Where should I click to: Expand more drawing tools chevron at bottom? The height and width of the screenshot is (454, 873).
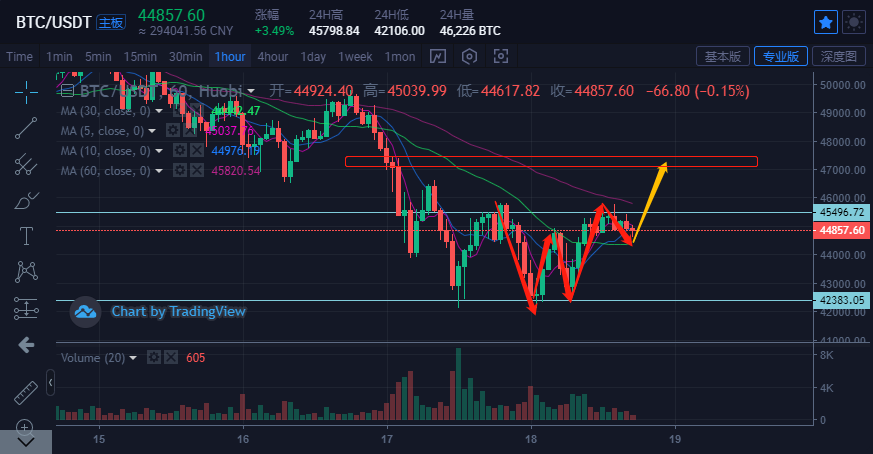click(x=26, y=439)
